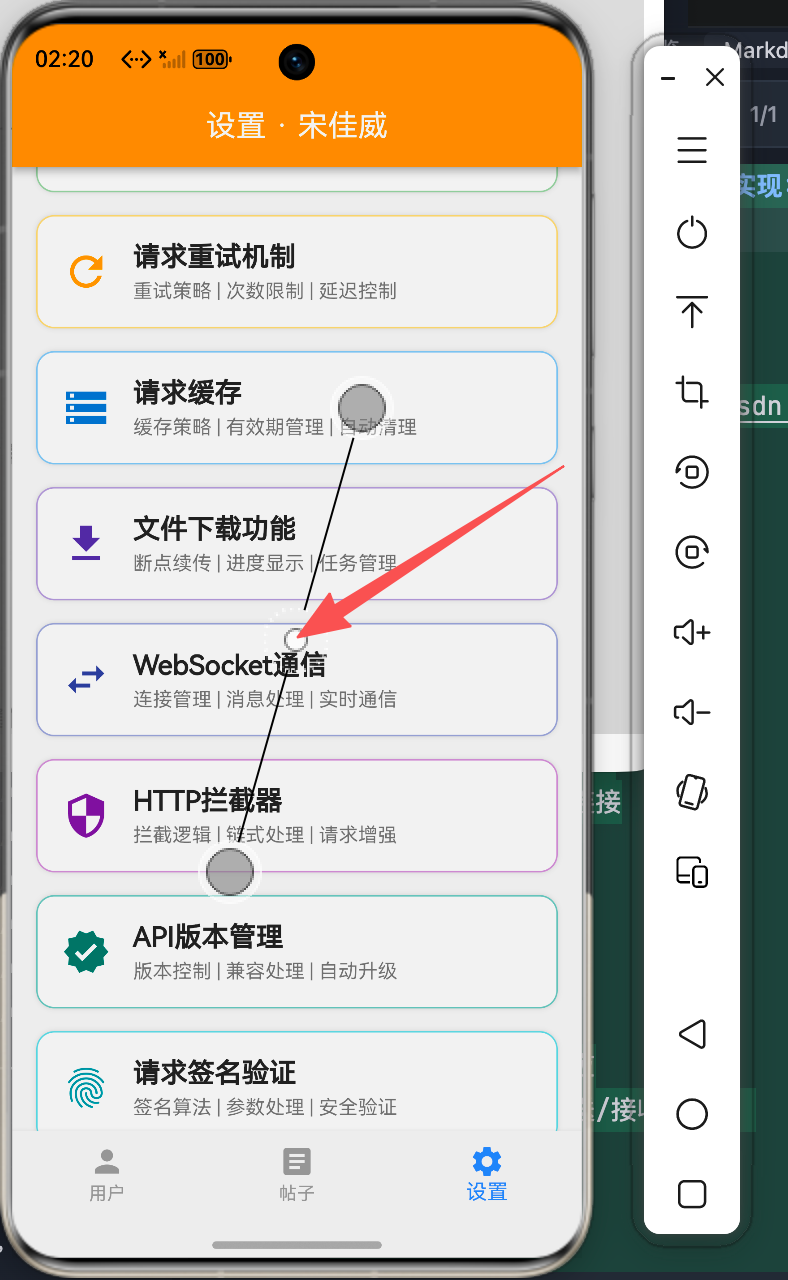Click the multi-device screen icon in sidebar
Image resolution: width=788 pixels, height=1280 pixels.
692,872
